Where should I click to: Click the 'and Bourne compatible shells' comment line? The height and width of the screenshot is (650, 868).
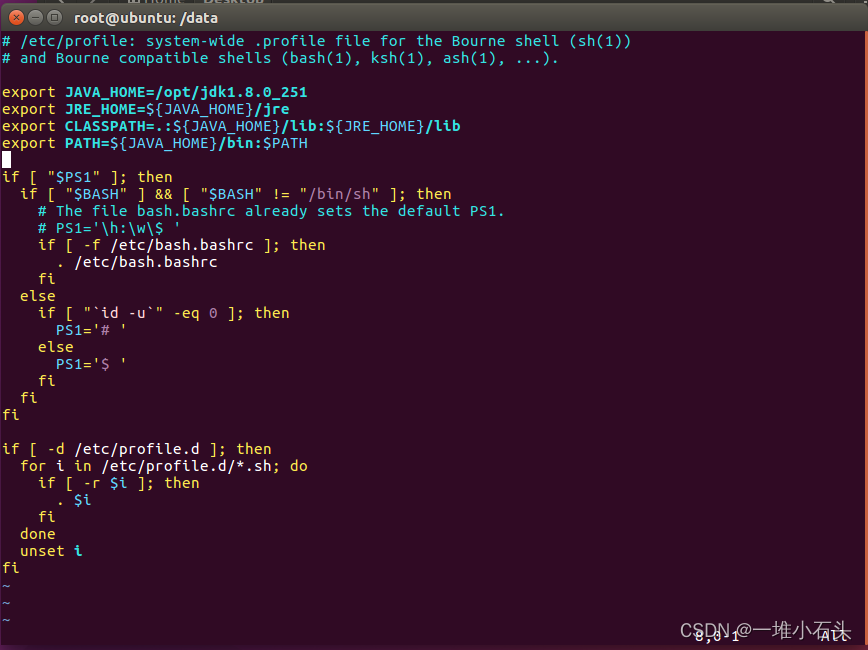coord(280,58)
